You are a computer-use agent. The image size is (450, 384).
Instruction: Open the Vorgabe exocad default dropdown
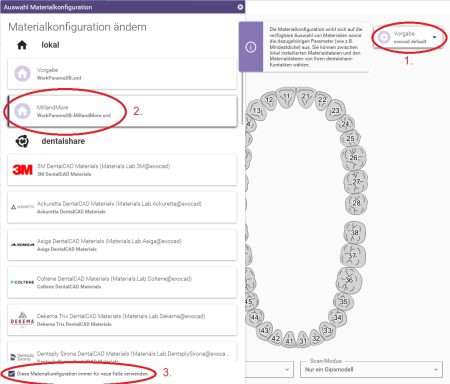(409, 37)
